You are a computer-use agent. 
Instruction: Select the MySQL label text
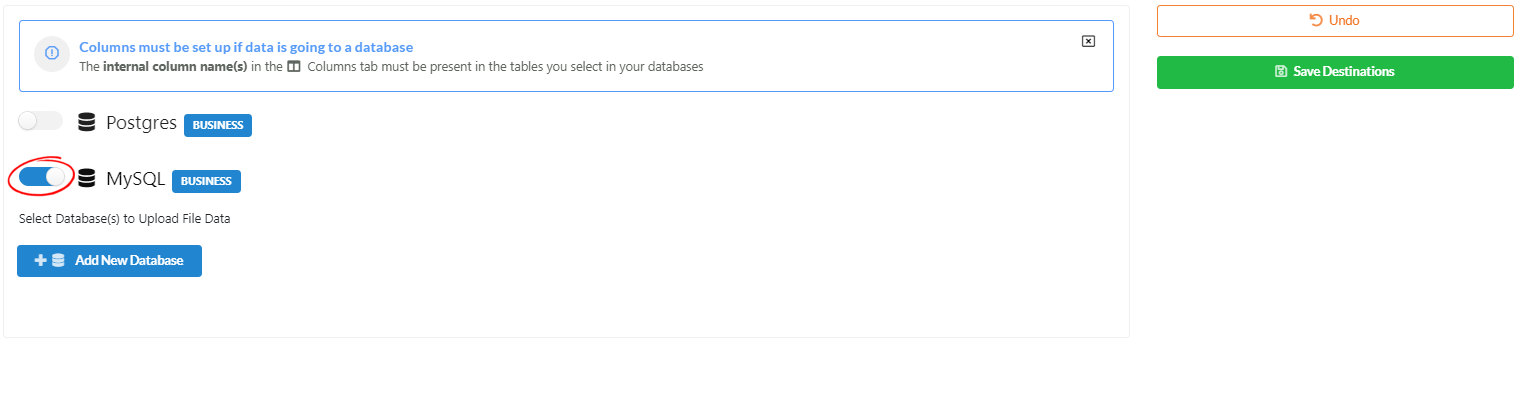coord(135,179)
